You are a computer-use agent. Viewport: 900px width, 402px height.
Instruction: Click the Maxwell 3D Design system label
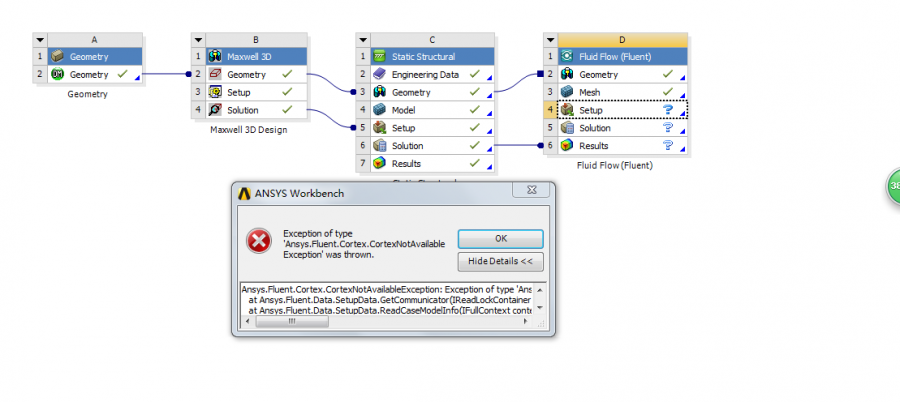coord(249,130)
